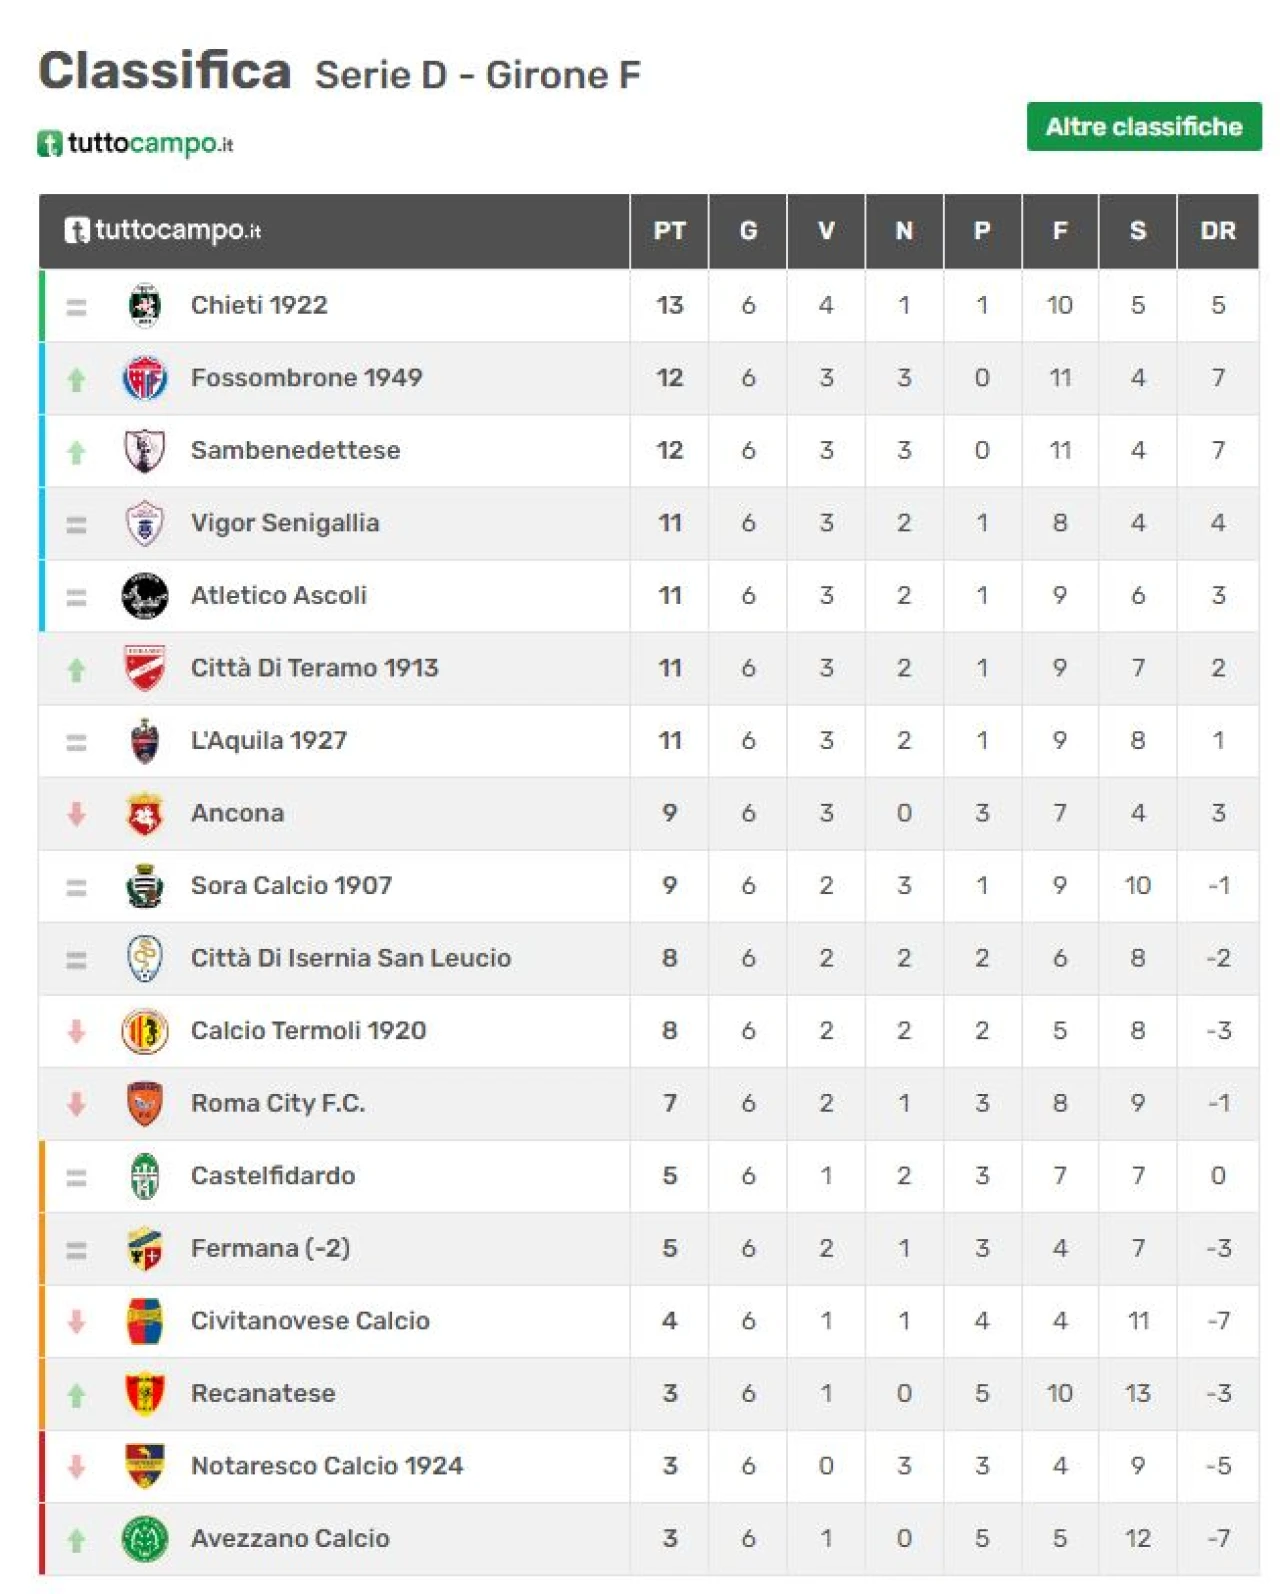
Task: Open the L'Aquila 1927 team name link
Action: click(x=269, y=741)
